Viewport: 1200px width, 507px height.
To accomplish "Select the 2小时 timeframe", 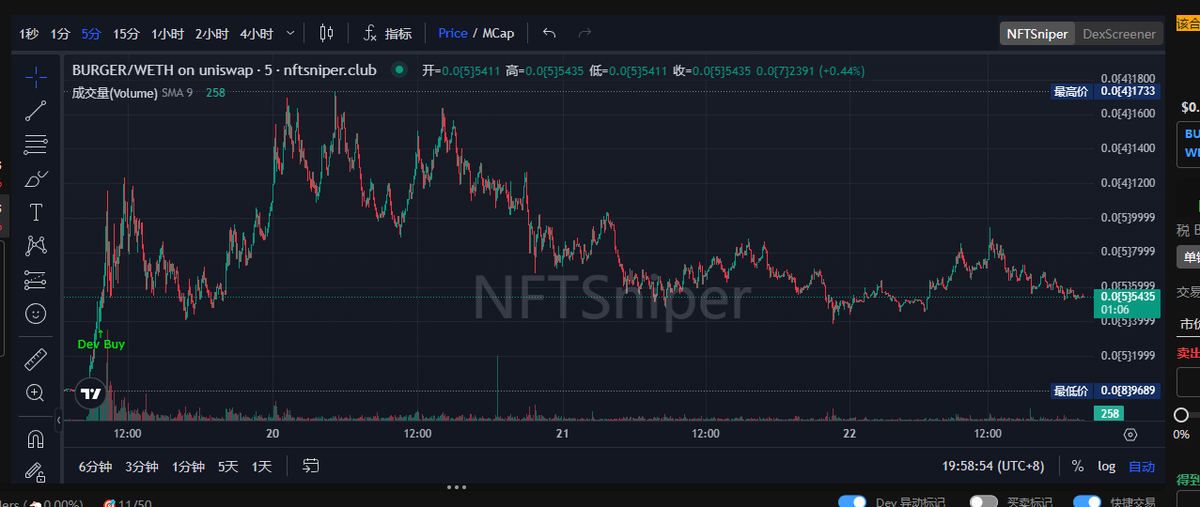I will [211, 34].
